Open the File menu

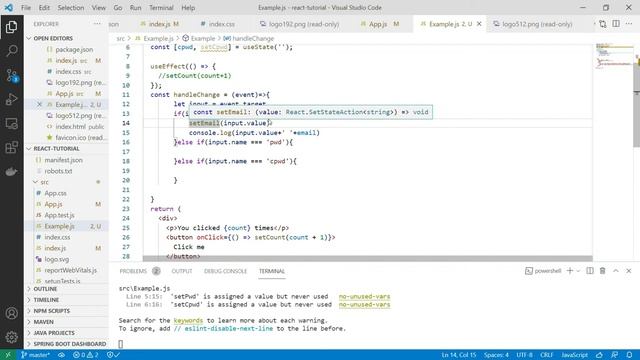26,7
